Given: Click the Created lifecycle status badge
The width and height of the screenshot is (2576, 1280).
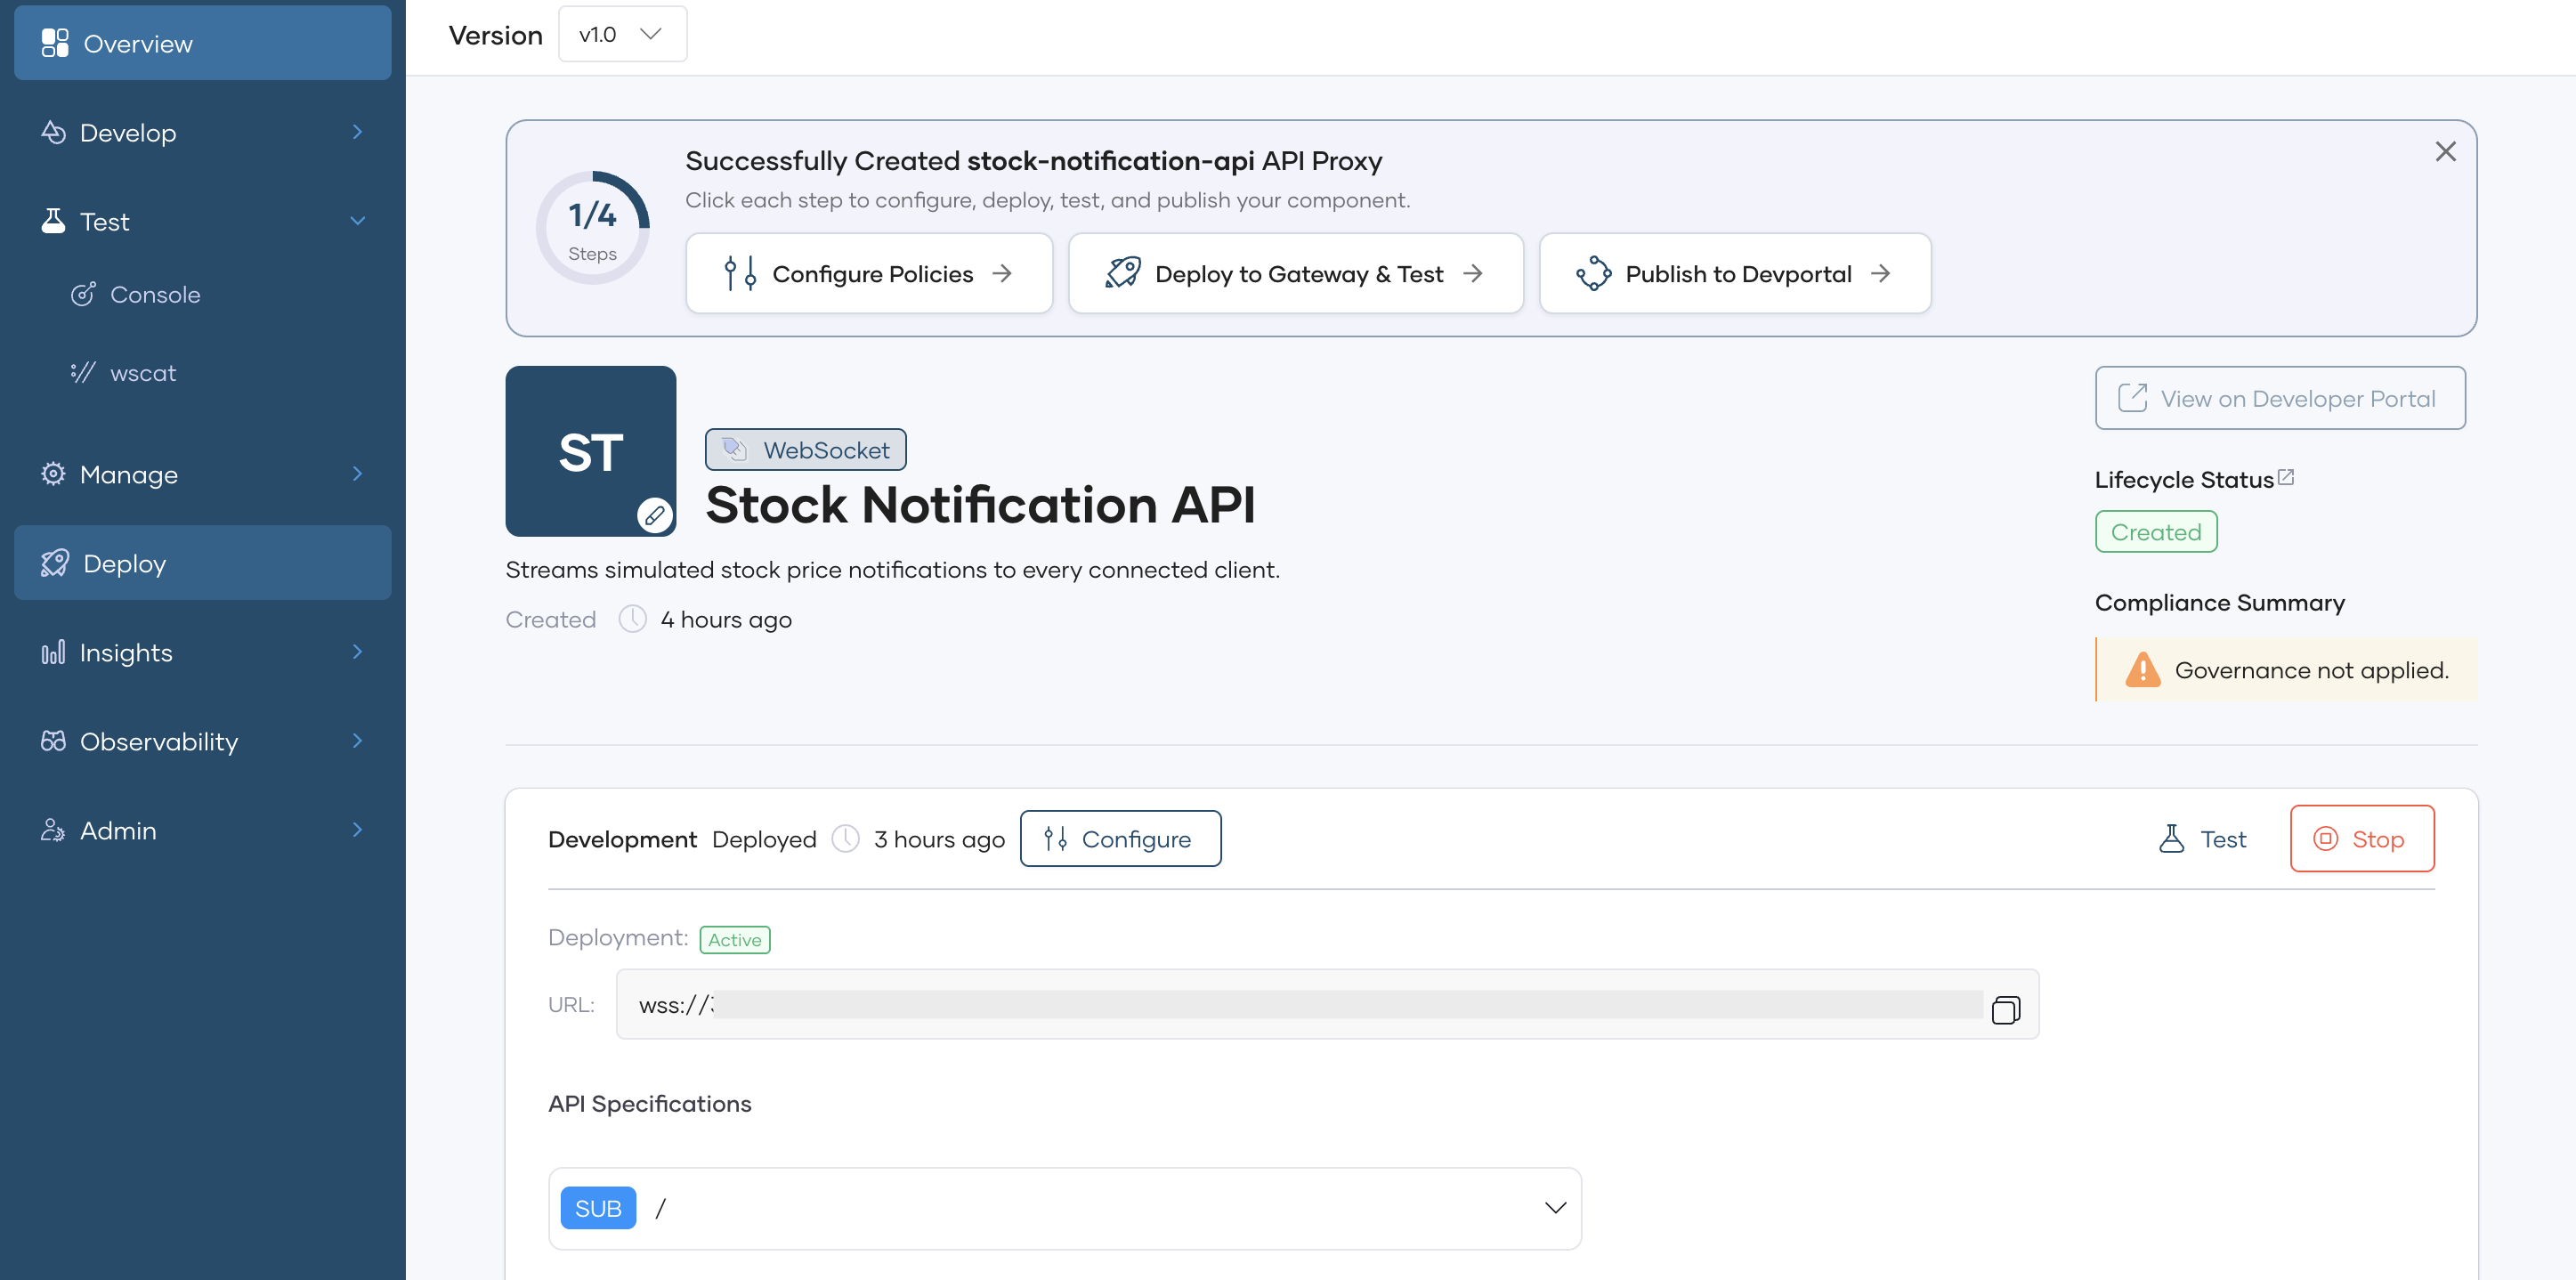Looking at the screenshot, I should (x=2156, y=532).
